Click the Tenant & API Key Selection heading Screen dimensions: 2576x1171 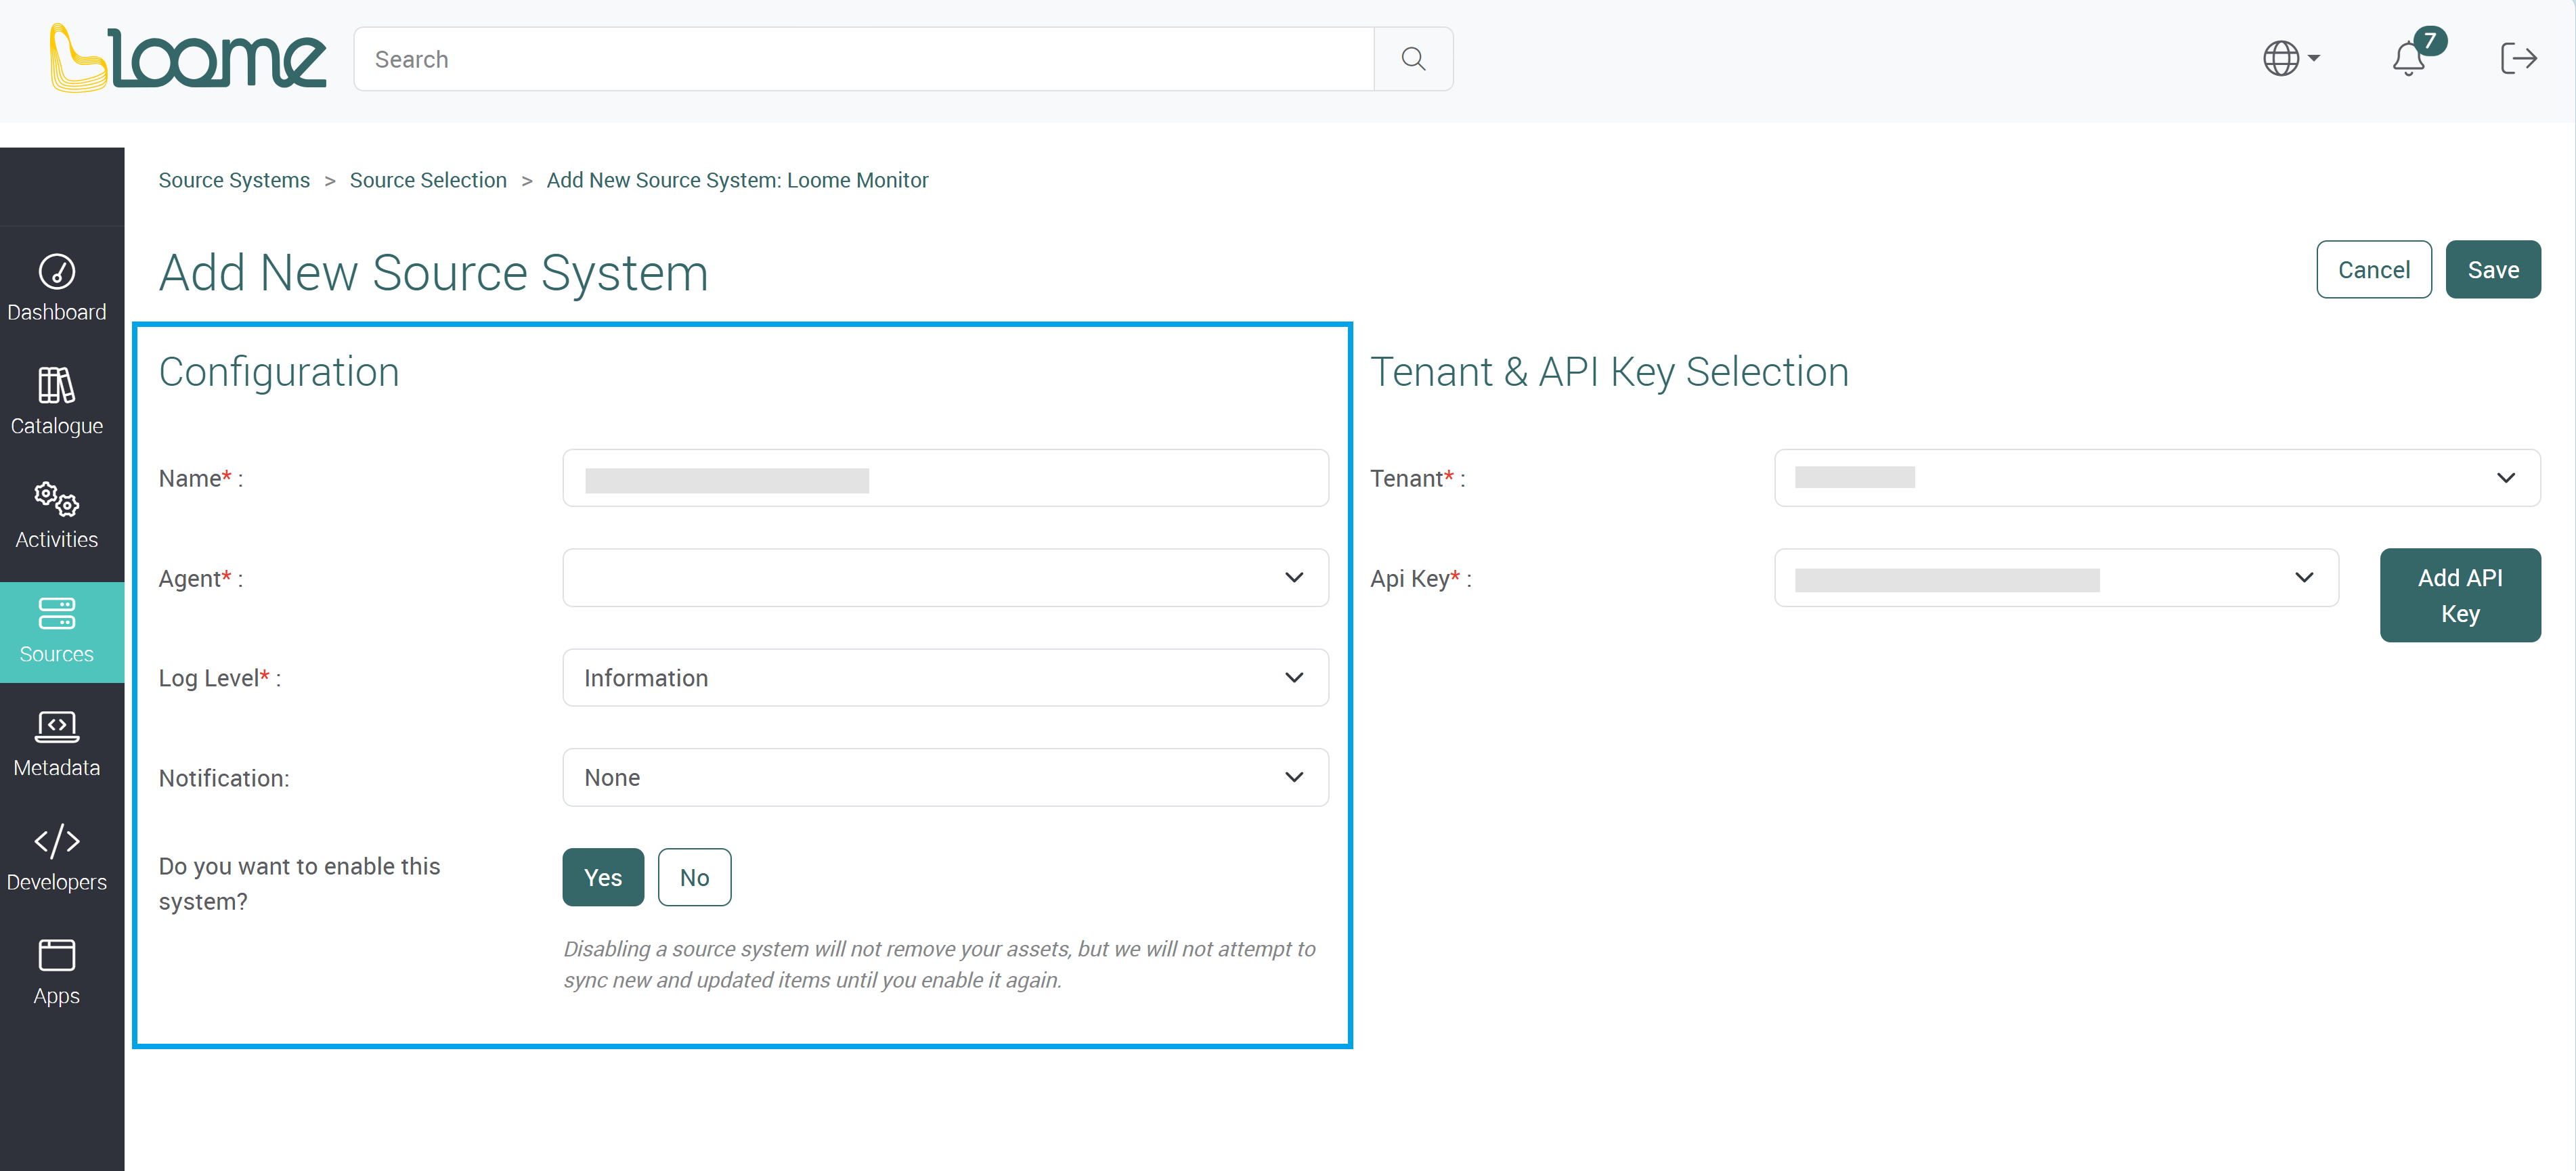pyautogui.click(x=1609, y=372)
